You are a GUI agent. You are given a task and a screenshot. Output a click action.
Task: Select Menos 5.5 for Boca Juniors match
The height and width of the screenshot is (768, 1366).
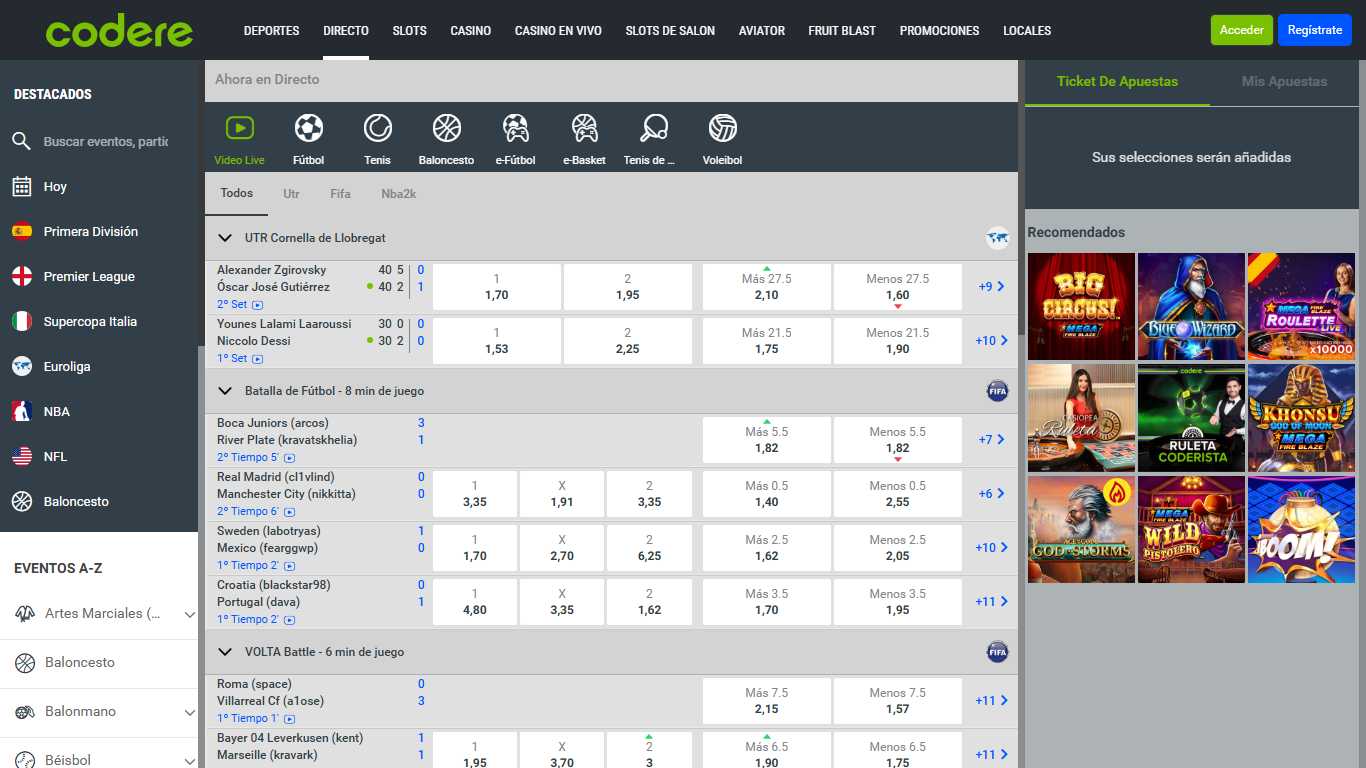tap(898, 440)
